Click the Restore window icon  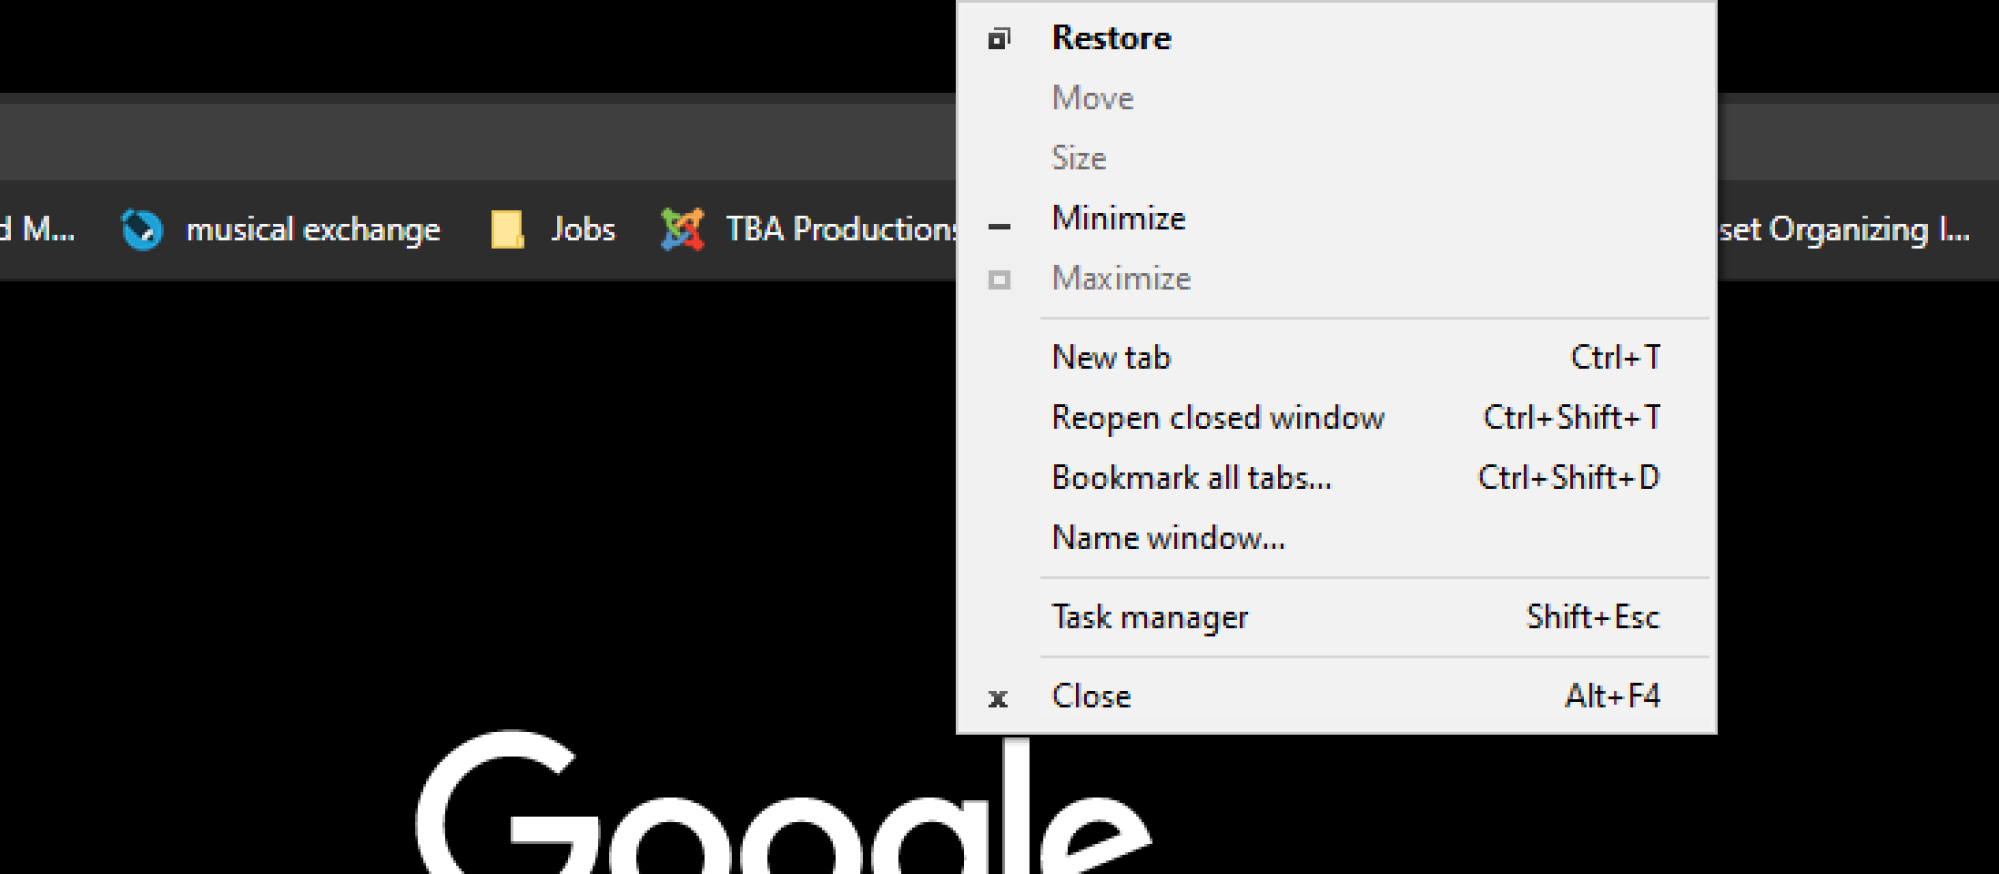(999, 39)
